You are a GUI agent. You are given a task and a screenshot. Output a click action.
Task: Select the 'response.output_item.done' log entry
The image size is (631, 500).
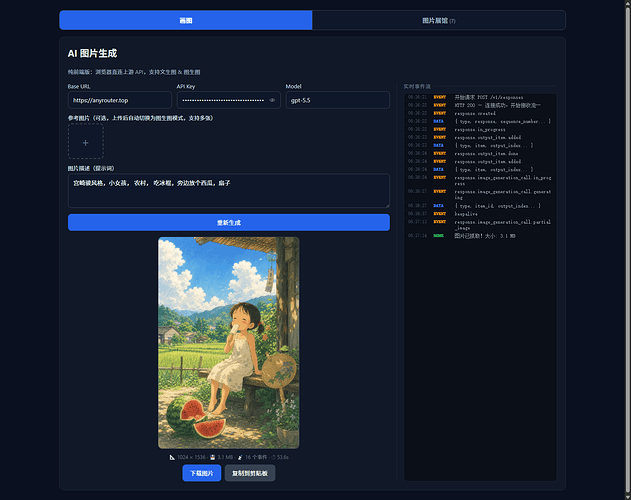click(480, 153)
